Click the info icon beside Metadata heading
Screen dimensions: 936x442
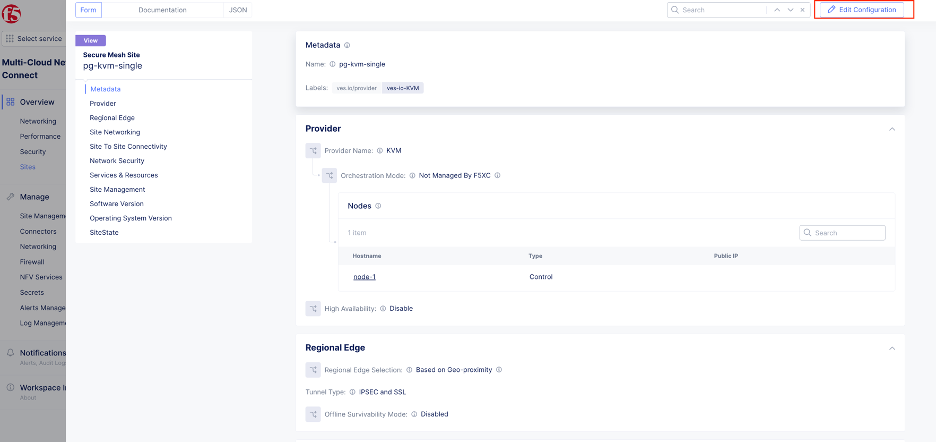pyautogui.click(x=347, y=45)
